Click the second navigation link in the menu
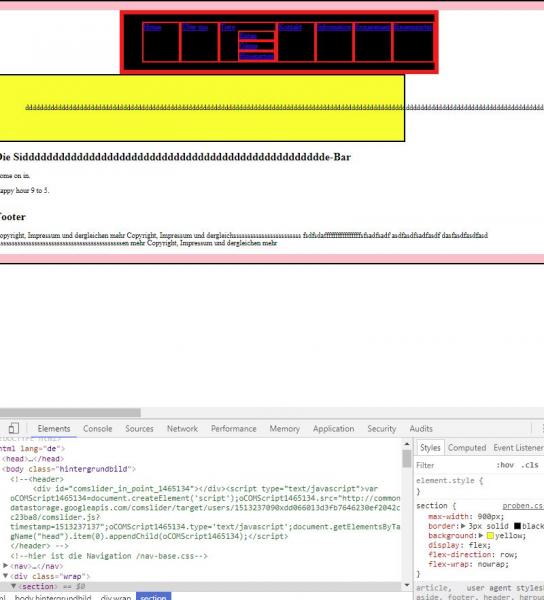The image size is (544, 600). (x=195, y=28)
